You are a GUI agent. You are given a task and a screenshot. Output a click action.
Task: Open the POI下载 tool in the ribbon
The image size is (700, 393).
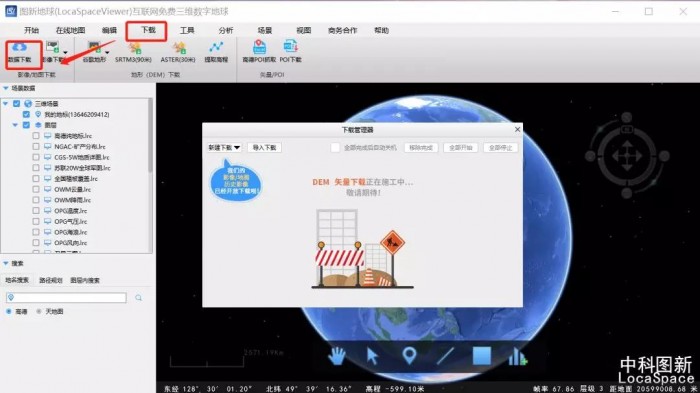point(291,52)
